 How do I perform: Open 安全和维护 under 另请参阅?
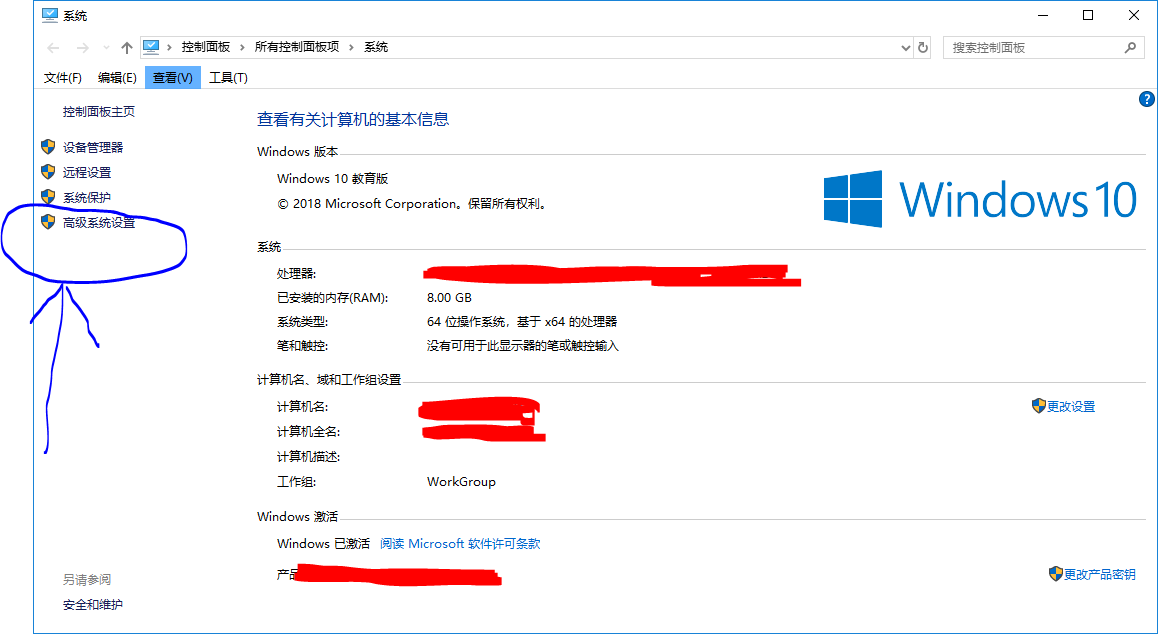[93, 604]
